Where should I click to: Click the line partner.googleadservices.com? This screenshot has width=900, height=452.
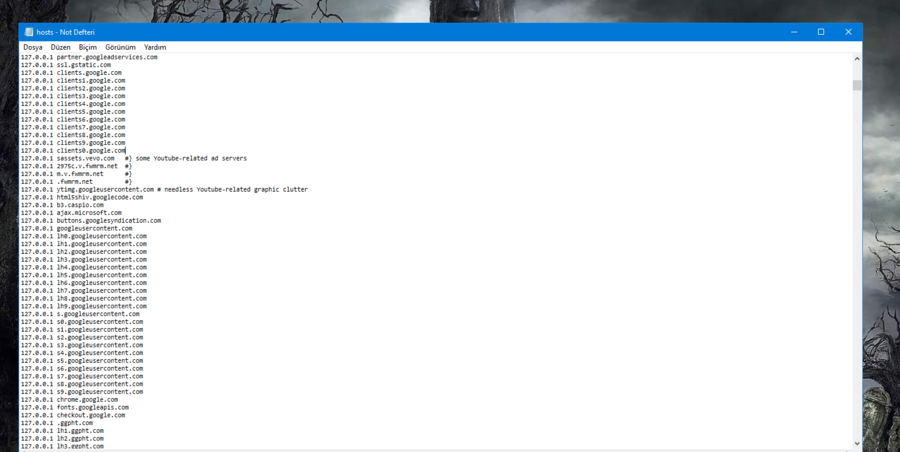[x=89, y=57]
